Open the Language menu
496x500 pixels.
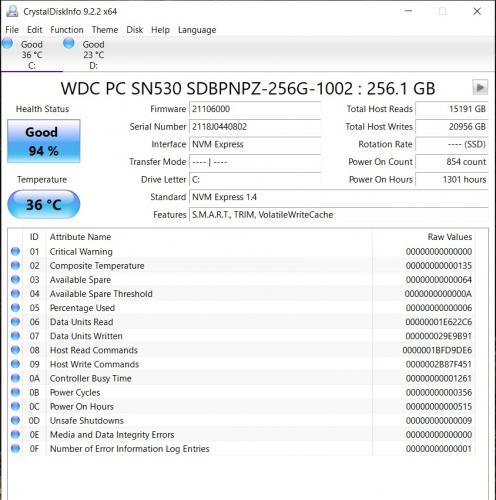pos(197,30)
